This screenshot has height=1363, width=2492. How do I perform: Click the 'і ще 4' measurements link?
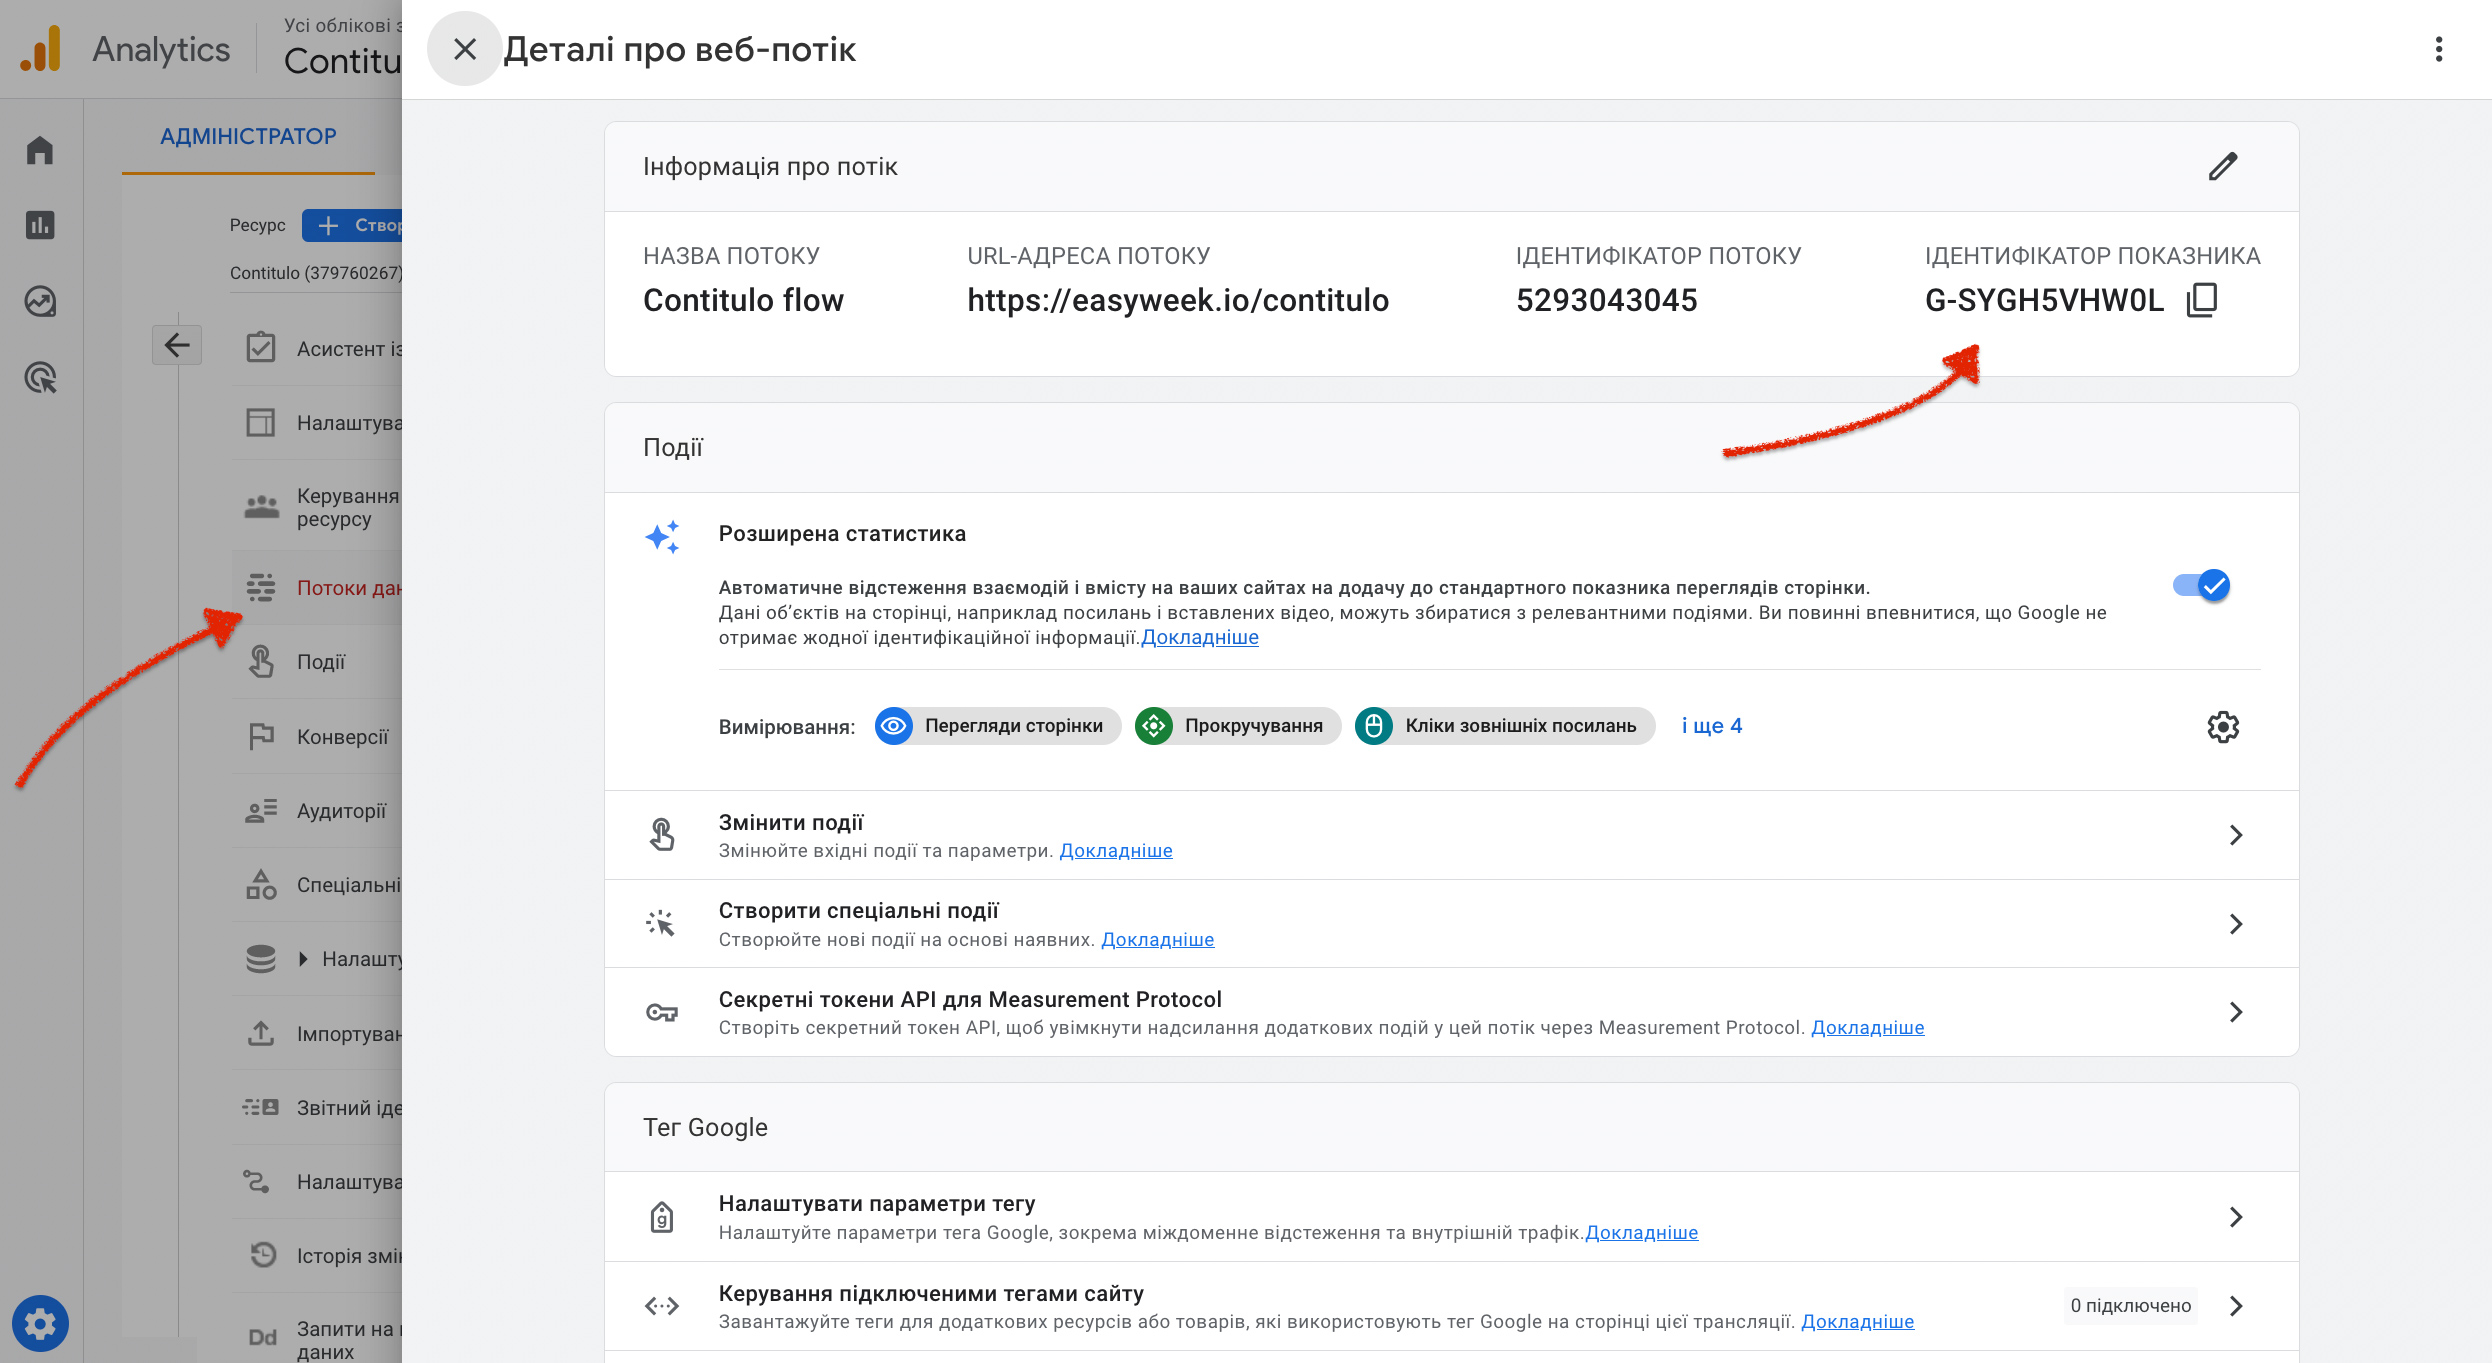[x=1711, y=726]
